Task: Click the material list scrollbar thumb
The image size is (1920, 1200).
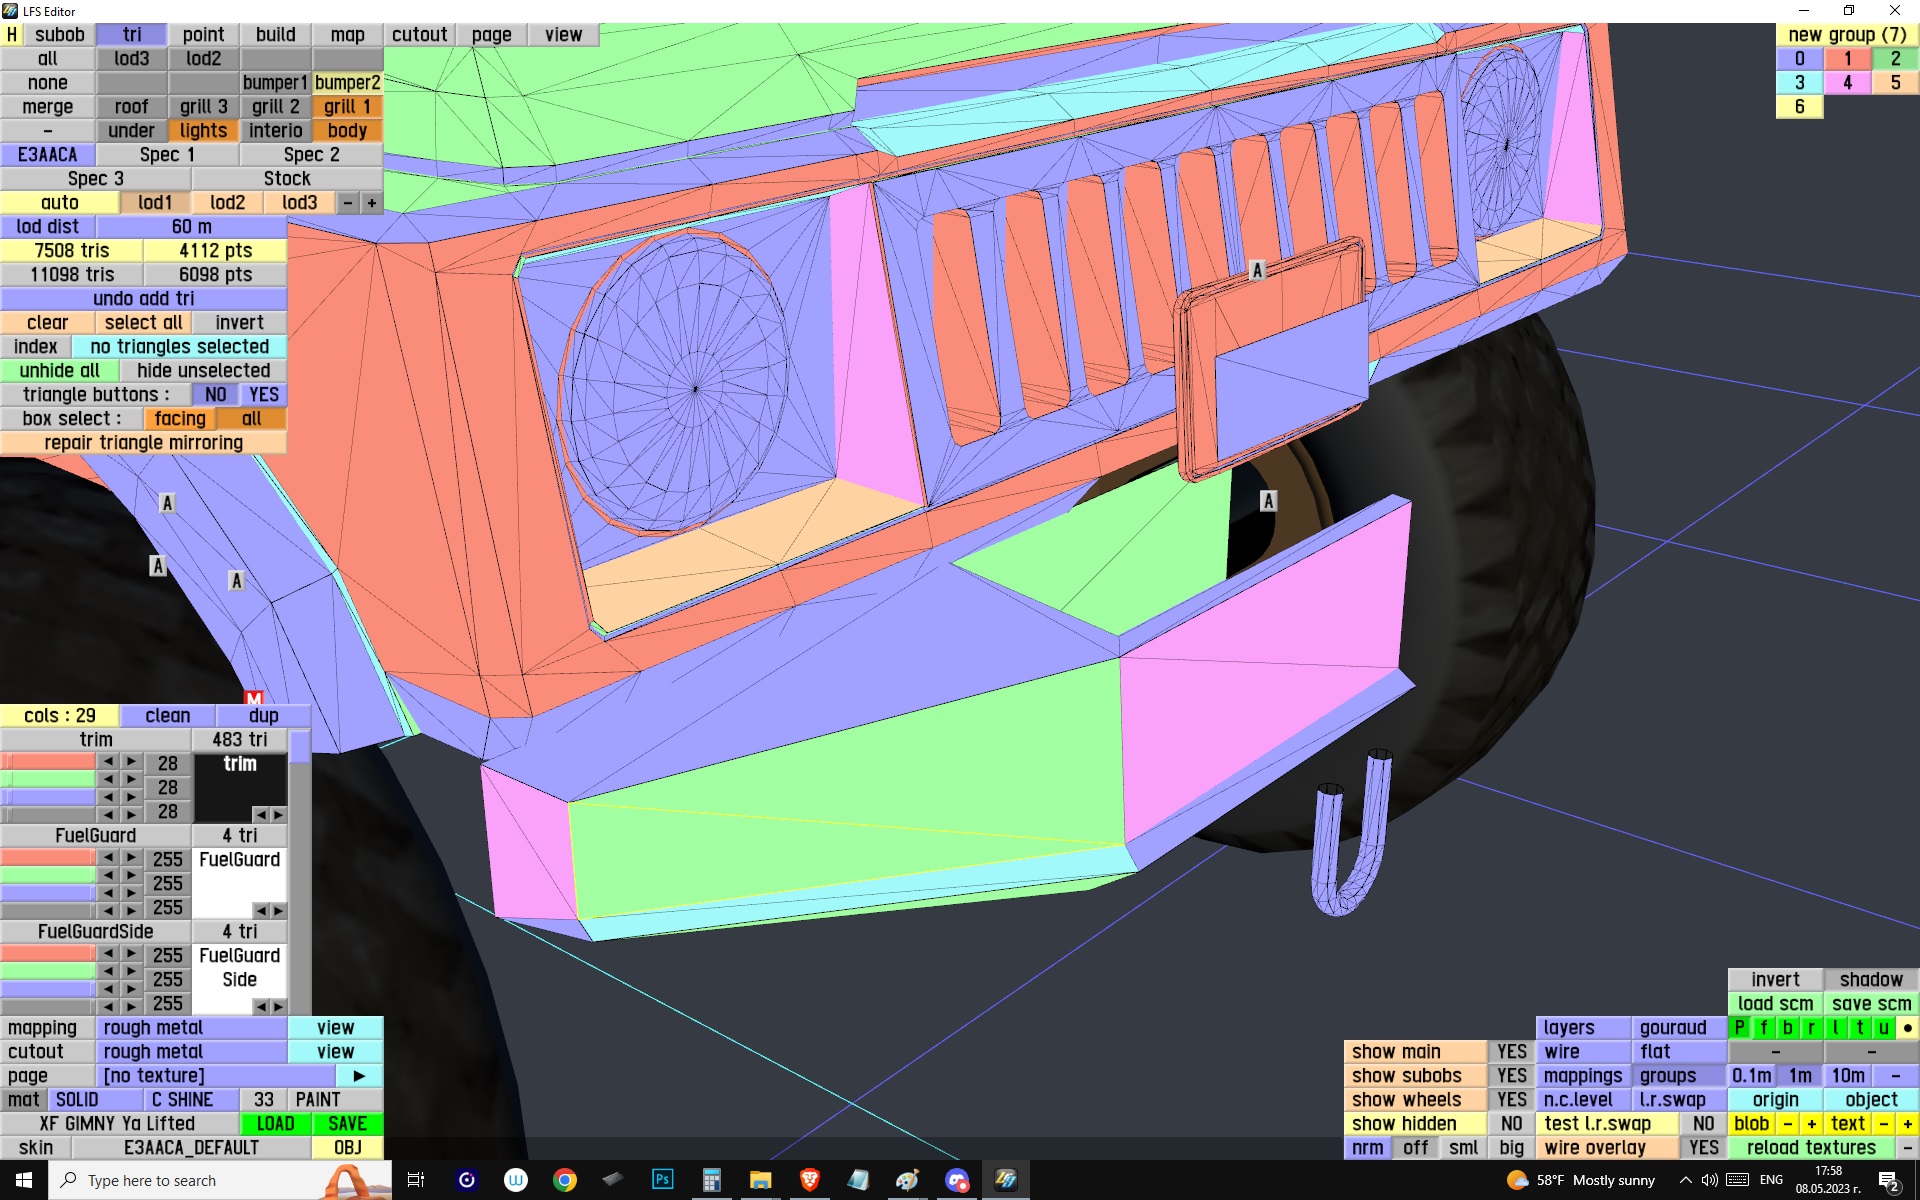Action: (300, 748)
